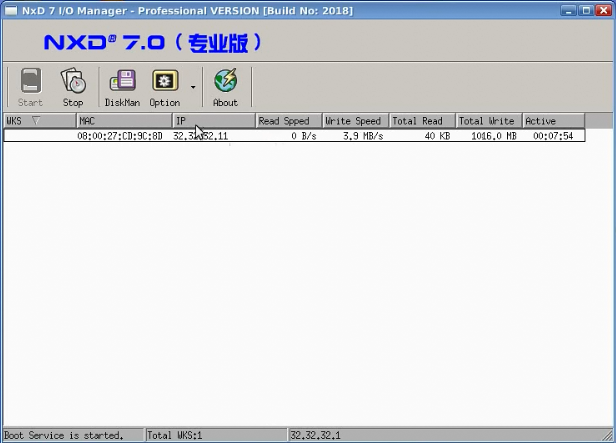The width and height of the screenshot is (616, 443).
Task: Open the DiskMan disk manager
Action: pos(122,87)
